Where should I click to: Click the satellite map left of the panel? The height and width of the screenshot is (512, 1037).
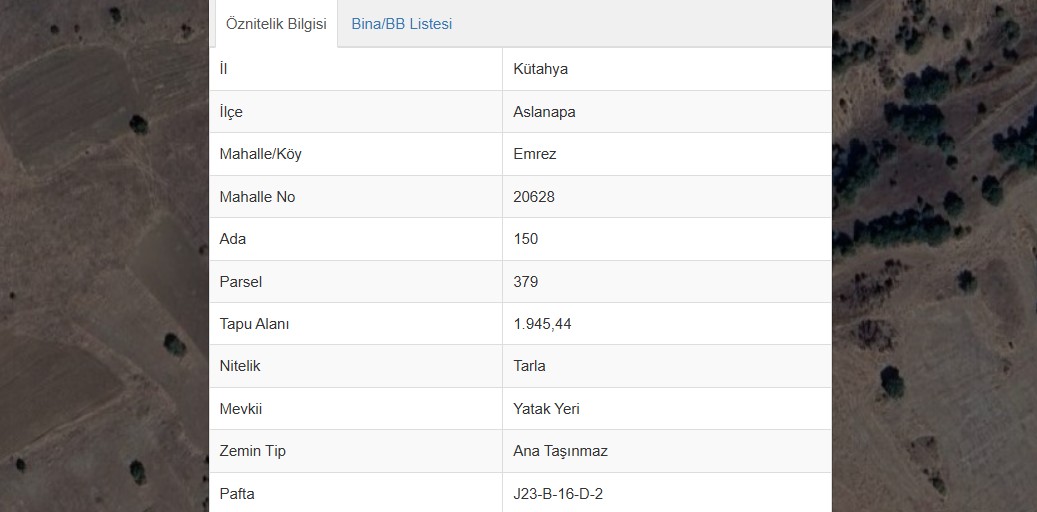point(104,256)
